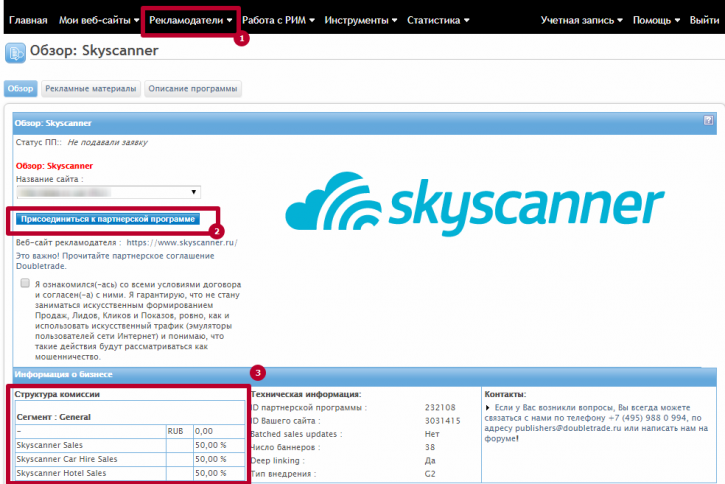
Task: Log out via Выйти
Action: (704, 20)
